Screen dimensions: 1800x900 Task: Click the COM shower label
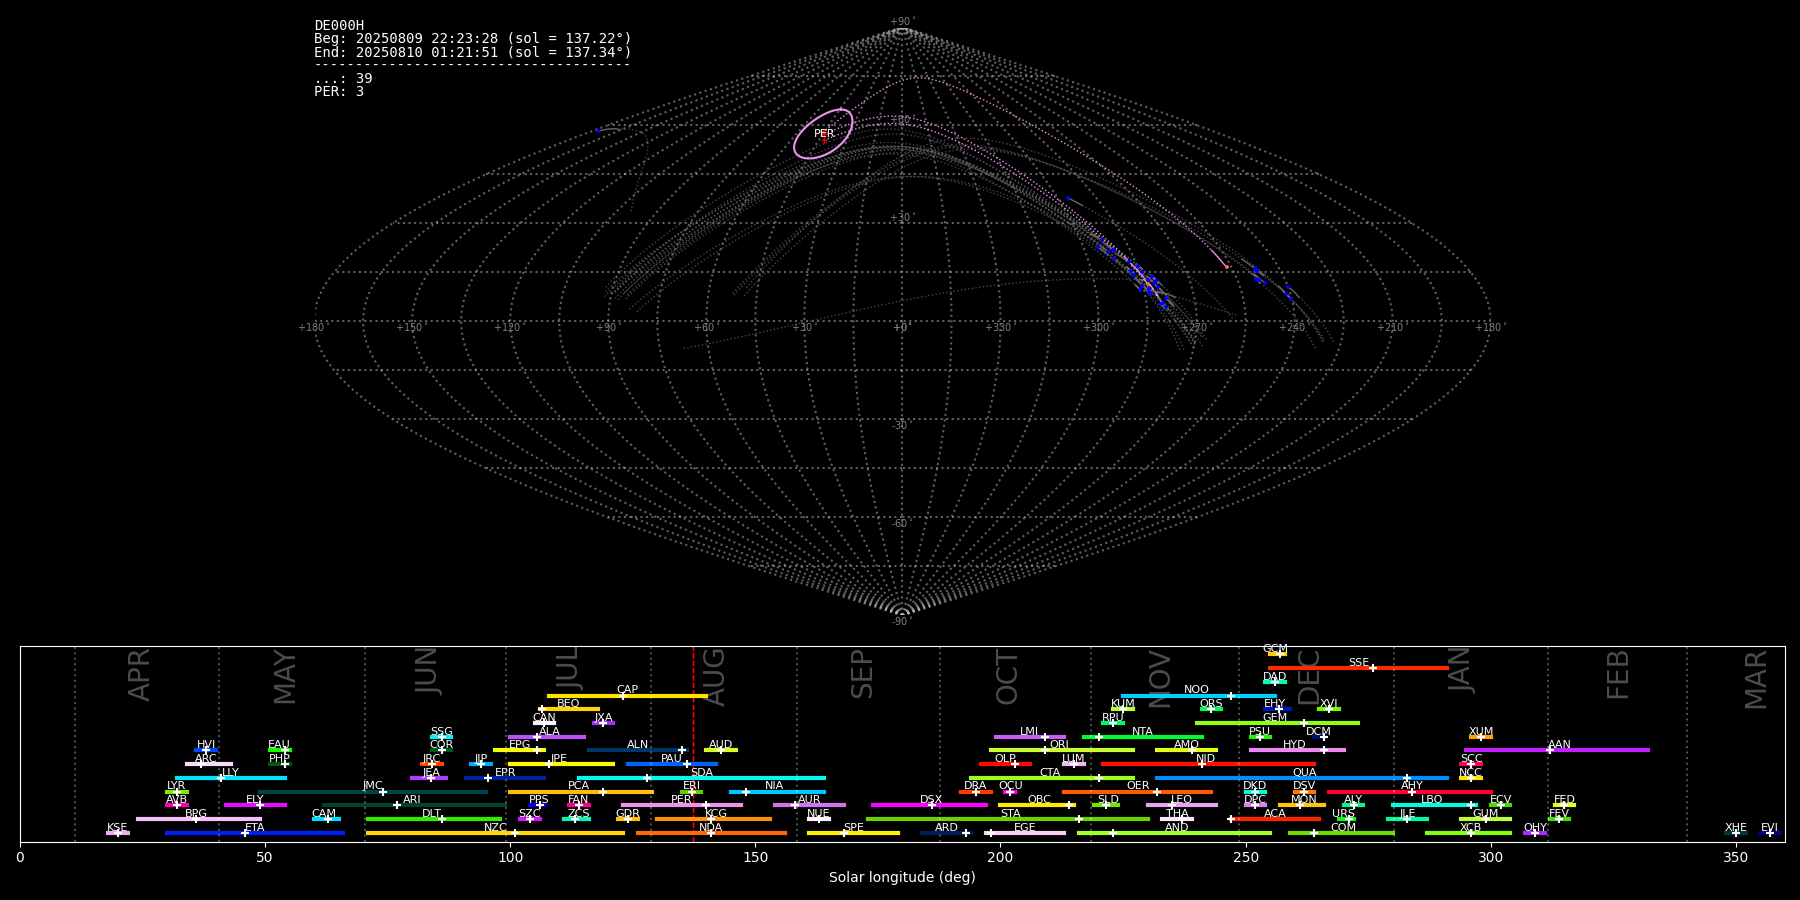point(1343,828)
